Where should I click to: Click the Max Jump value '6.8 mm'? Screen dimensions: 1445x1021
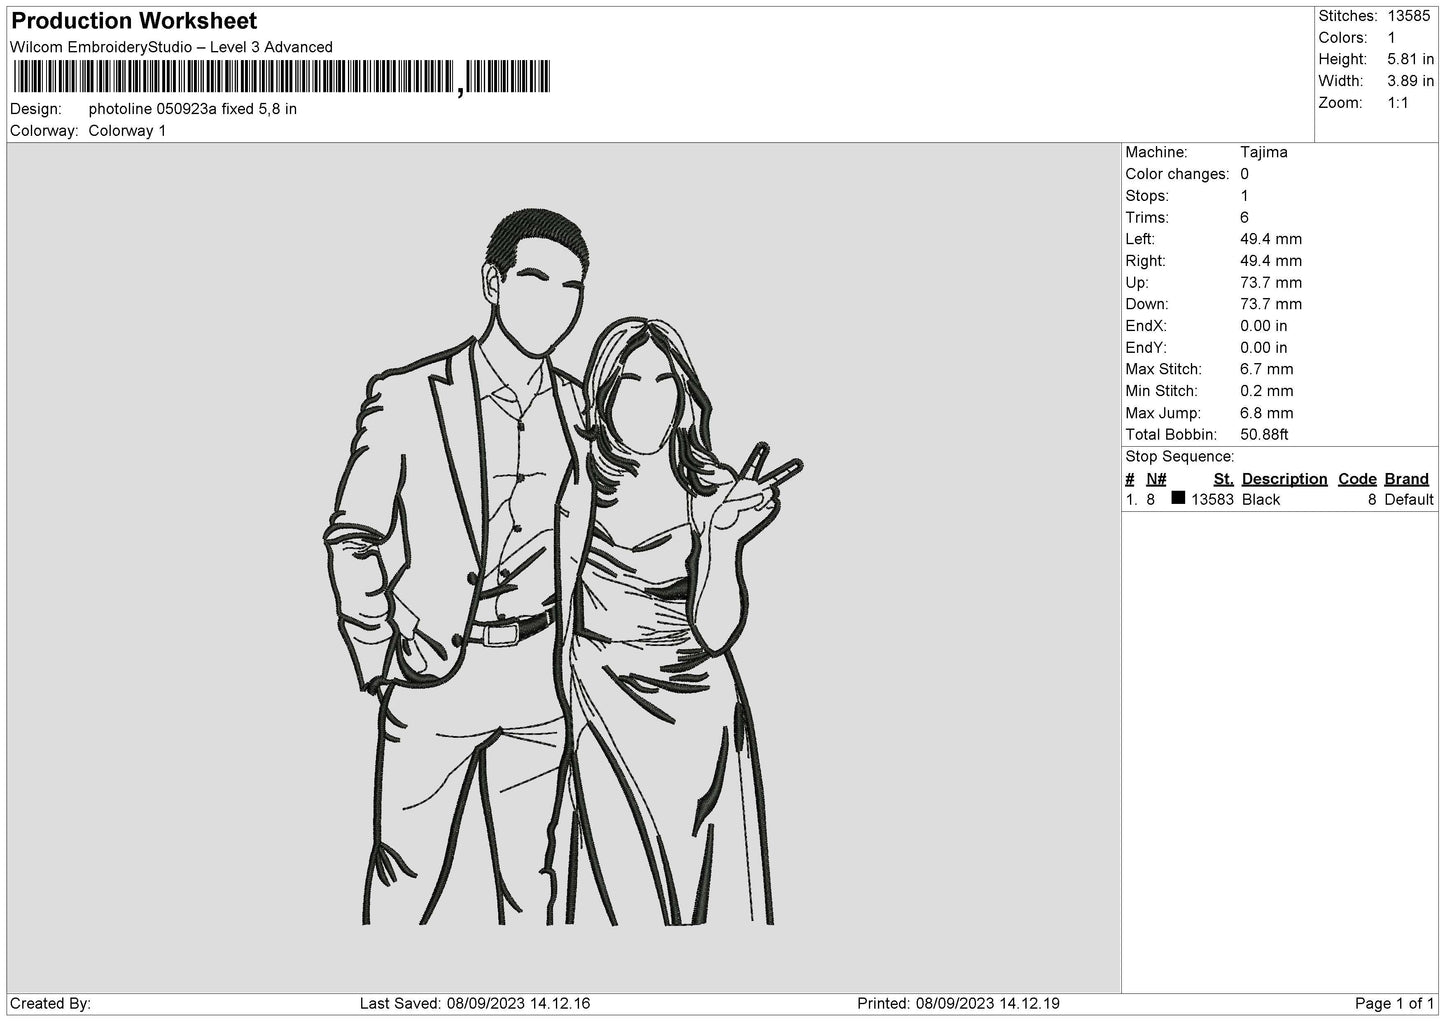pyautogui.click(x=1267, y=413)
